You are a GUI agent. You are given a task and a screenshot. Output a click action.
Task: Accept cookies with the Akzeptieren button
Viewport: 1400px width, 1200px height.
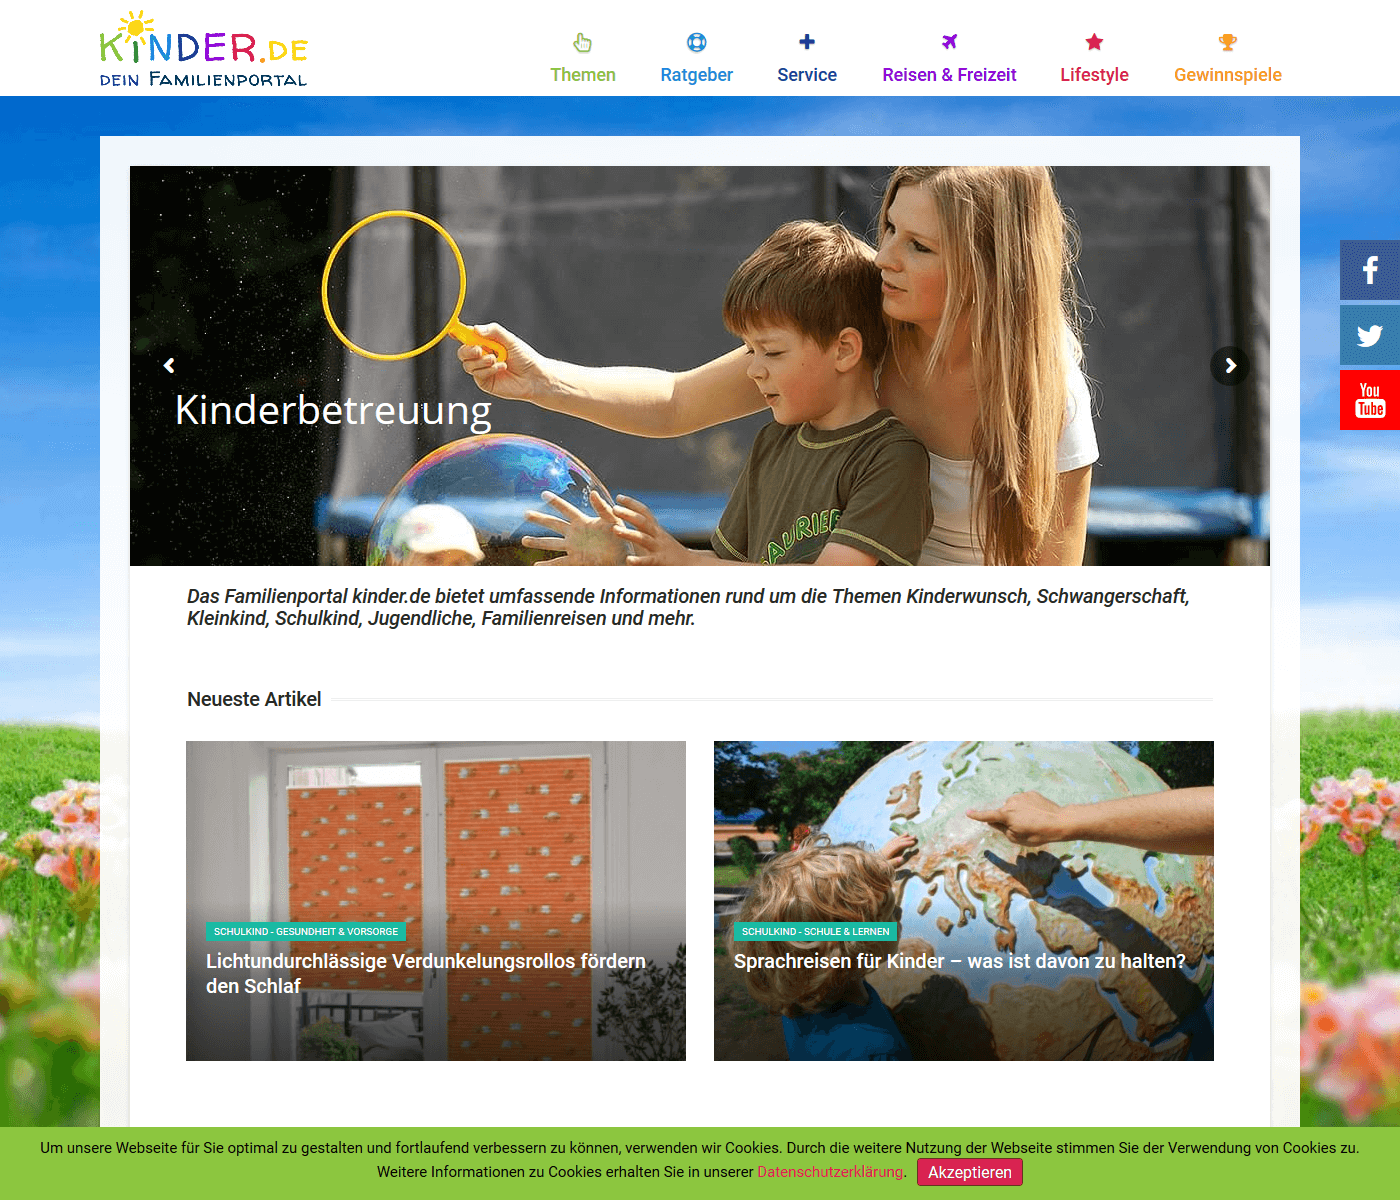(x=970, y=1172)
